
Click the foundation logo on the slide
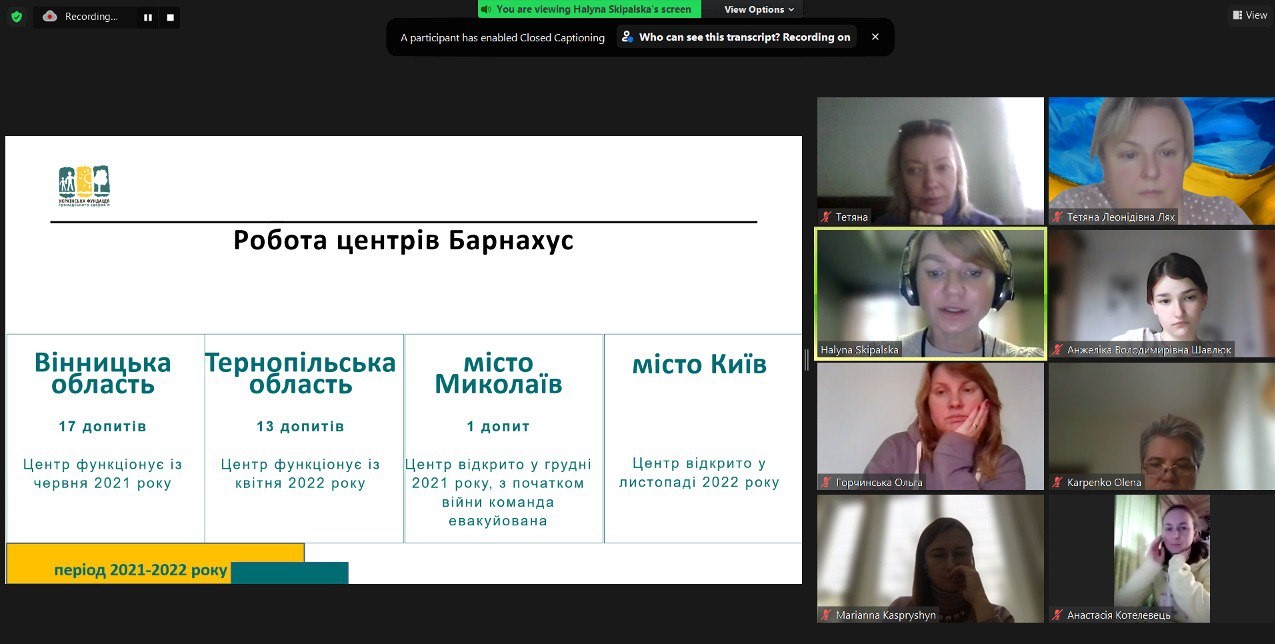click(84, 186)
